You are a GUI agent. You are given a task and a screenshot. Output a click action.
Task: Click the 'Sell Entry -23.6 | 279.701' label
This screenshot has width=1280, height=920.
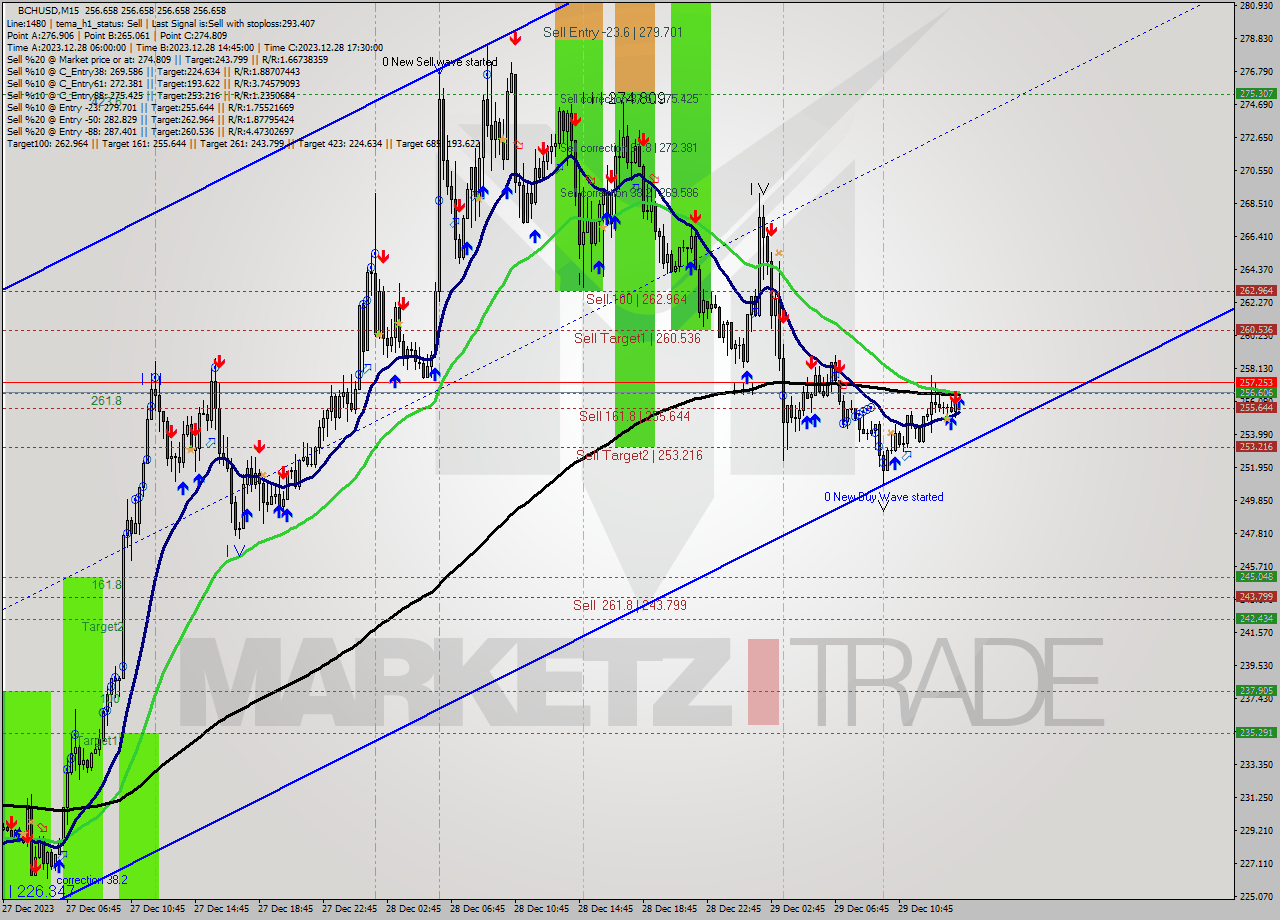click(613, 32)
